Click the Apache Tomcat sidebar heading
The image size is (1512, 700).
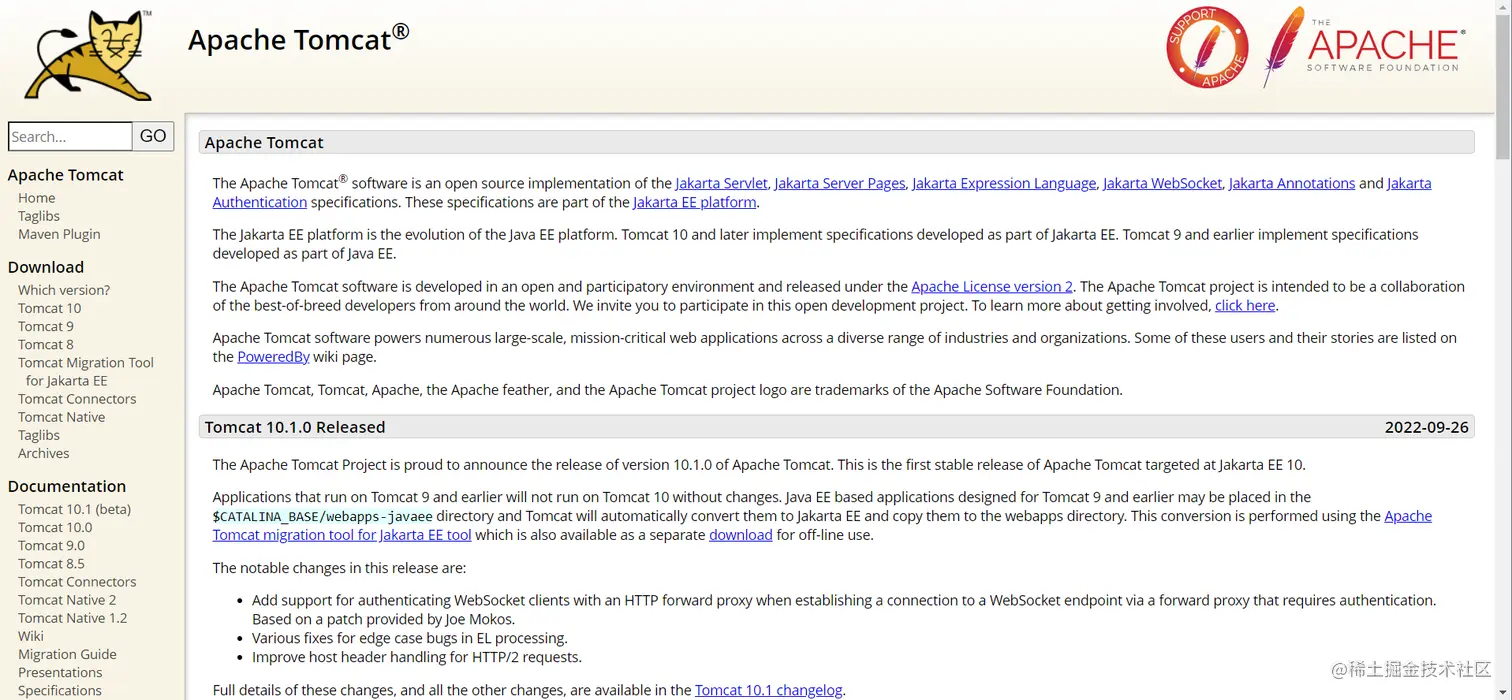(x=66, y=175)
